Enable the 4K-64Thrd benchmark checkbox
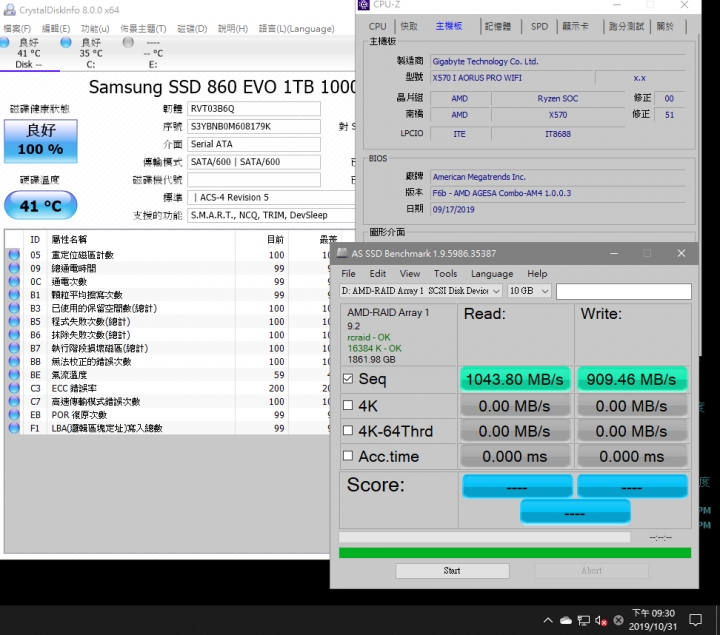720x635 pixels. pyautogui.click(x=348, y=430)
